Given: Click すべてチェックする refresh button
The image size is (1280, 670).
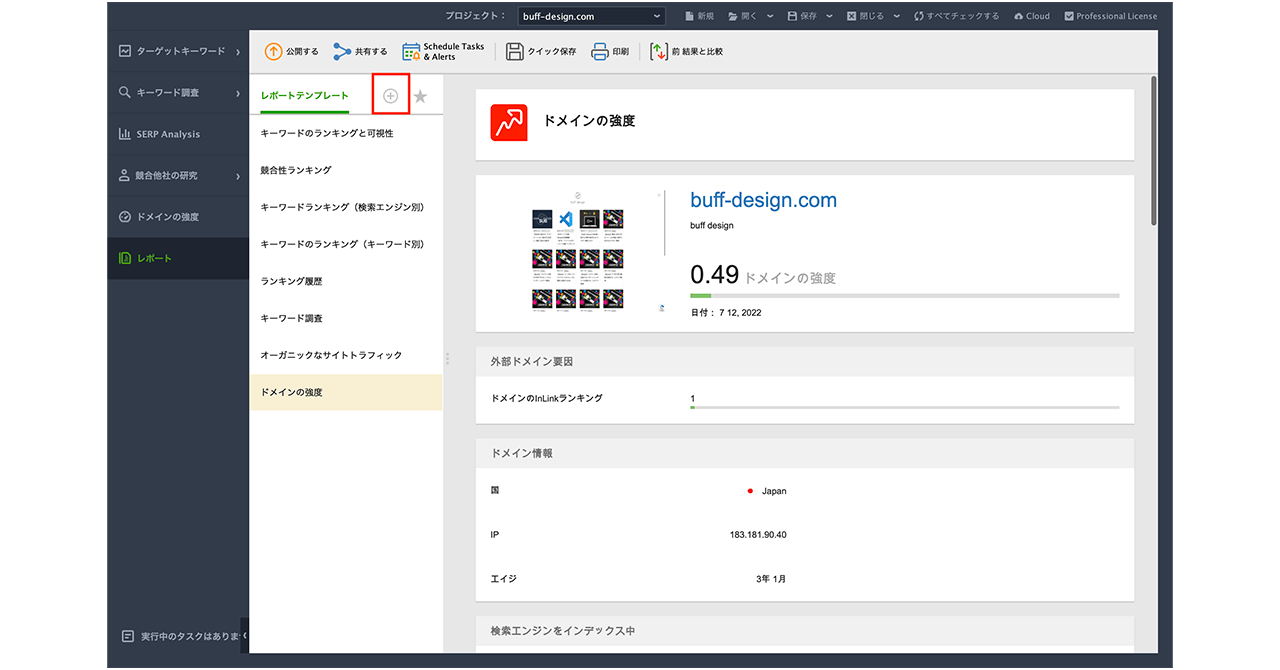Looking at the screenshot, I should click(955, 16).
